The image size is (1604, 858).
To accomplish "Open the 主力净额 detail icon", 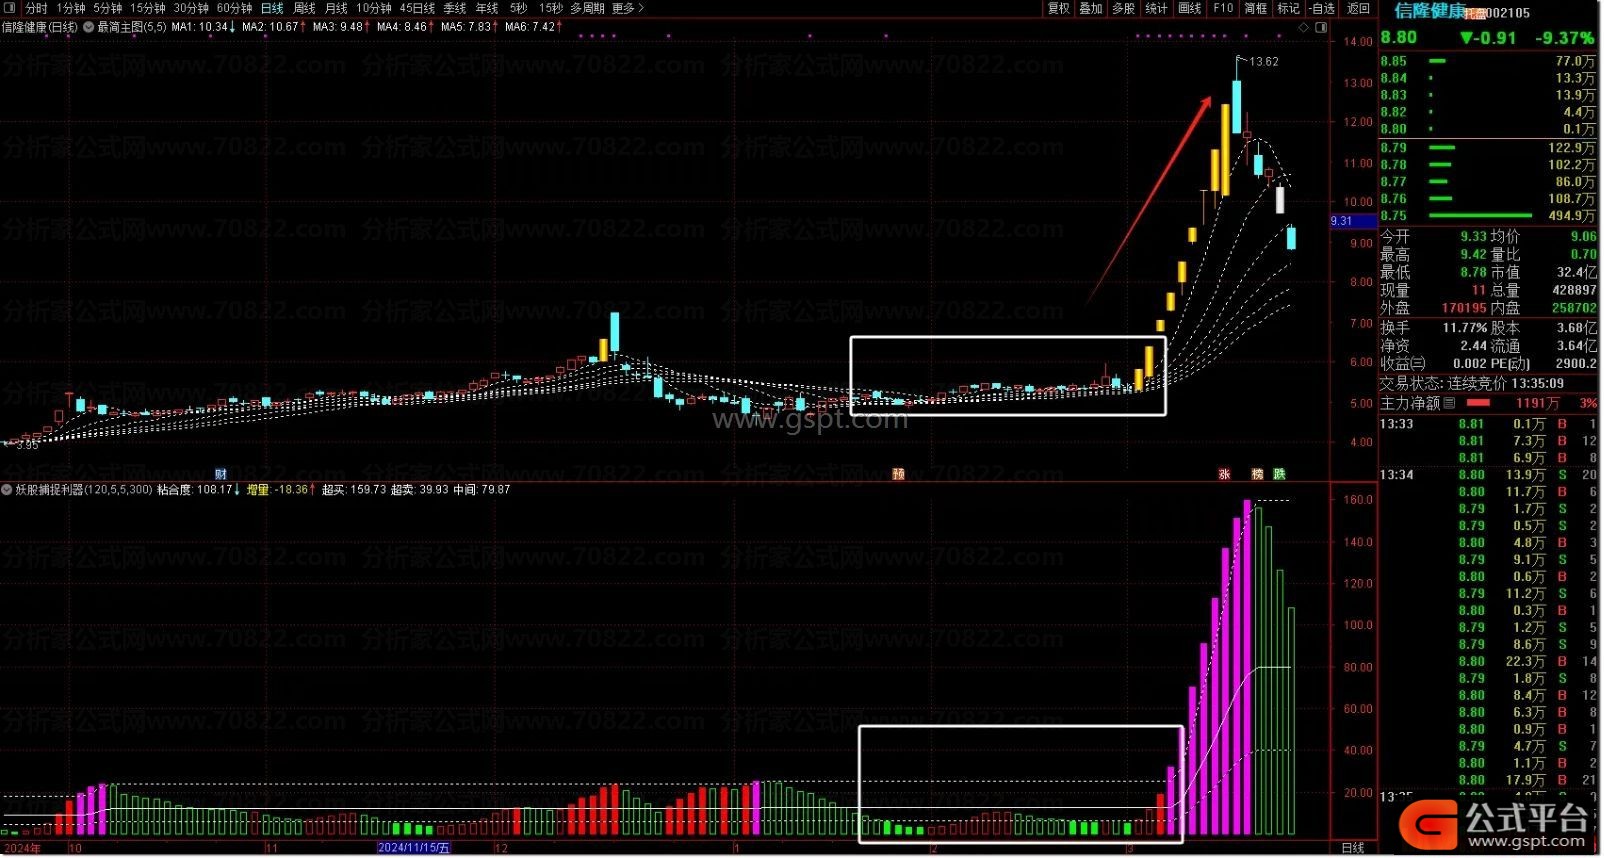I will point(1449,403).
